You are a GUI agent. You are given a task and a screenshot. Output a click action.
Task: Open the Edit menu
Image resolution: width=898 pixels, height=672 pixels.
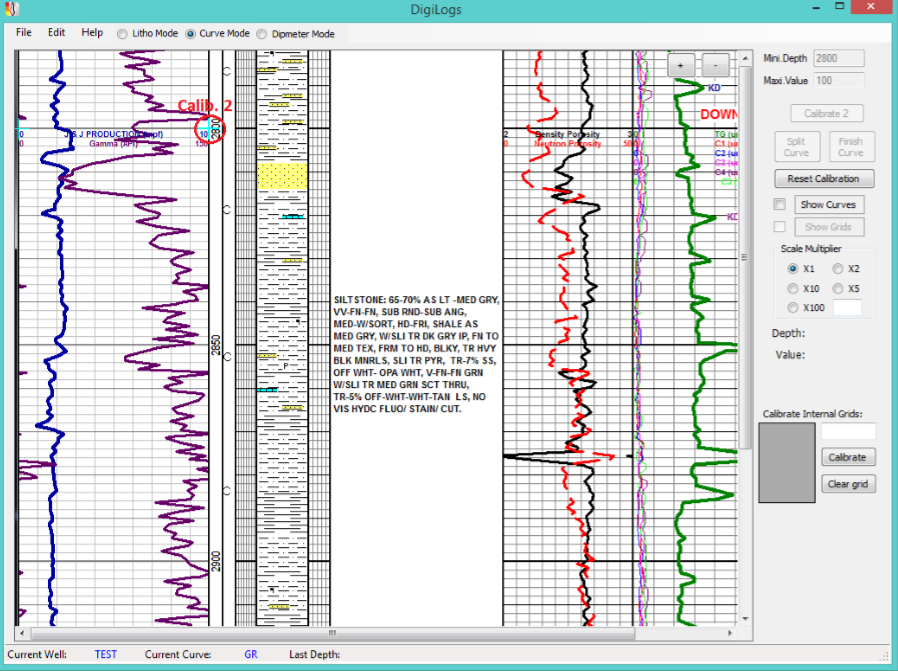56,33
